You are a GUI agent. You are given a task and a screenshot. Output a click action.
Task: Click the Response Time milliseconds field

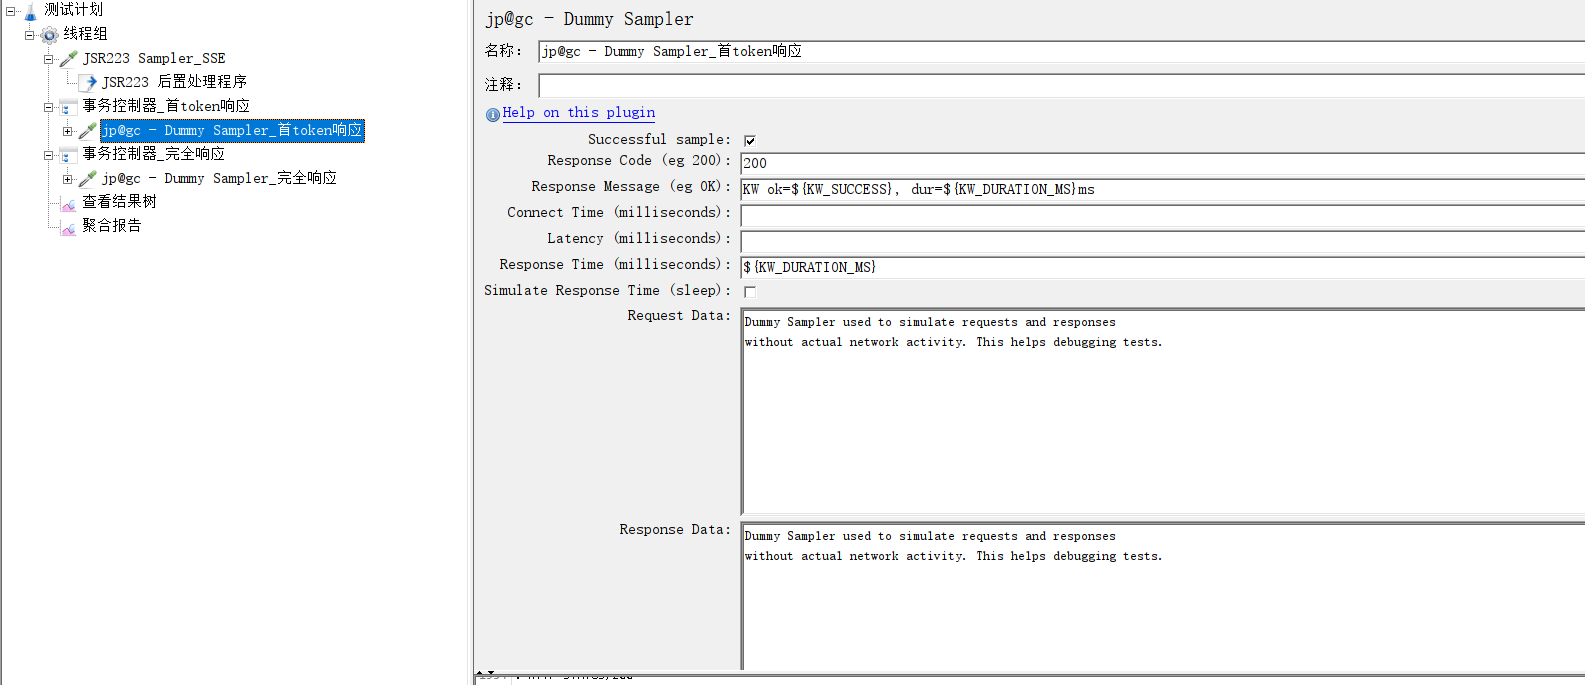pyautogui.click(x=1162, y=267)
